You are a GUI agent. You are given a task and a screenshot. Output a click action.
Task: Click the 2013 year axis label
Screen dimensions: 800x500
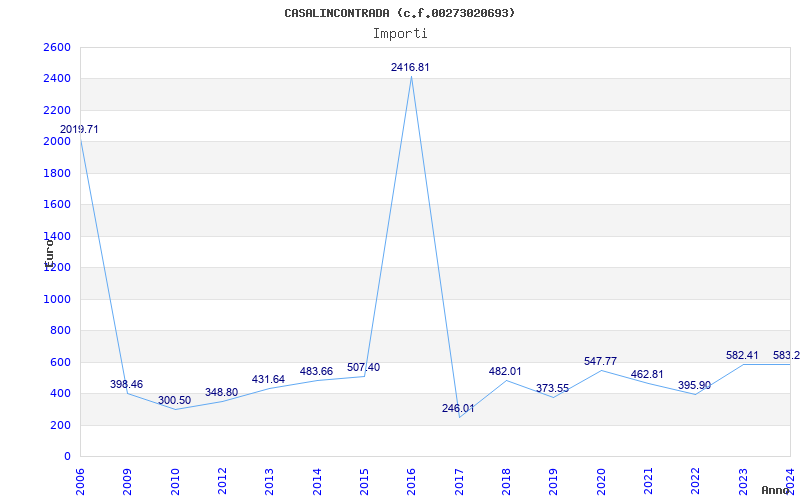point(269,481)
